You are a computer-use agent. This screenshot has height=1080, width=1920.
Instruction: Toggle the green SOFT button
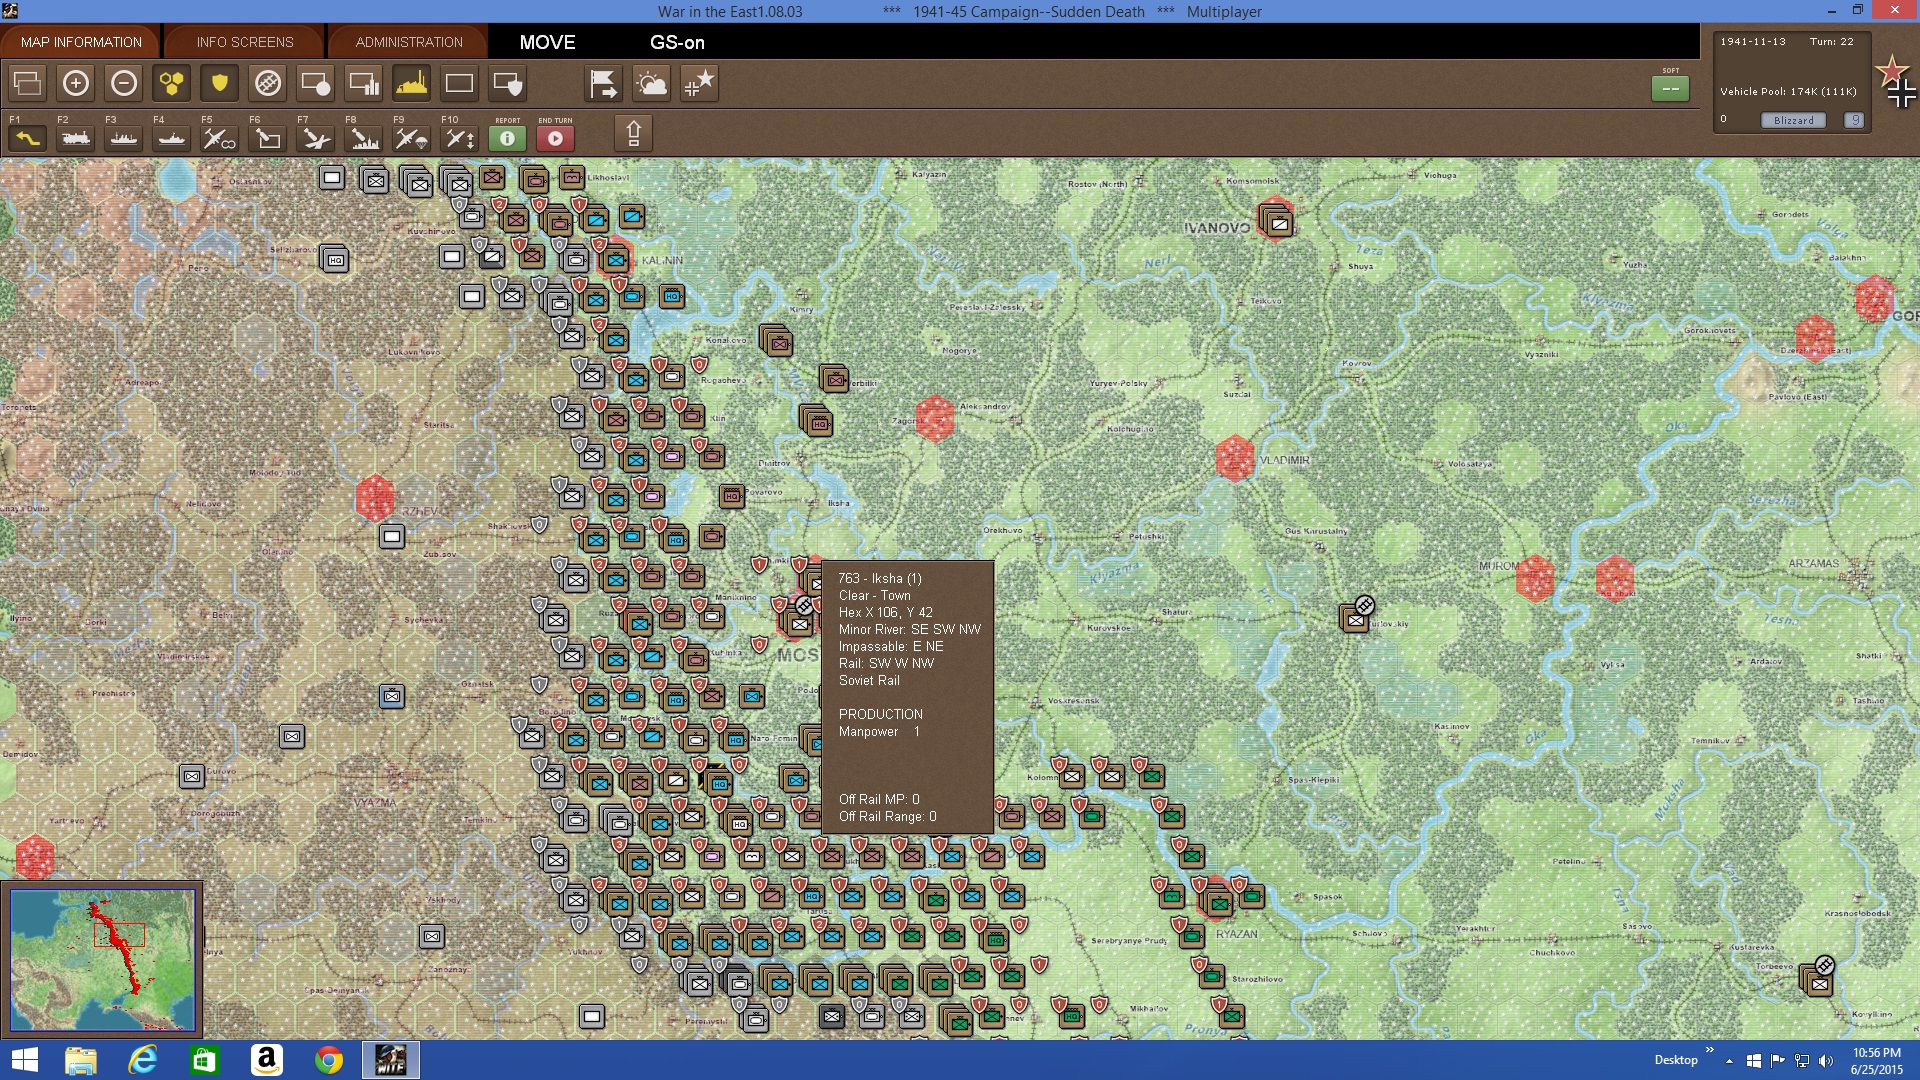1670,88
